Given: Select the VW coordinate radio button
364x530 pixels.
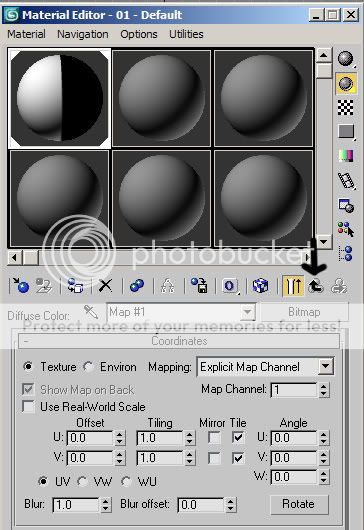Looking at the screenshot, I should click(x=82, y=481).
